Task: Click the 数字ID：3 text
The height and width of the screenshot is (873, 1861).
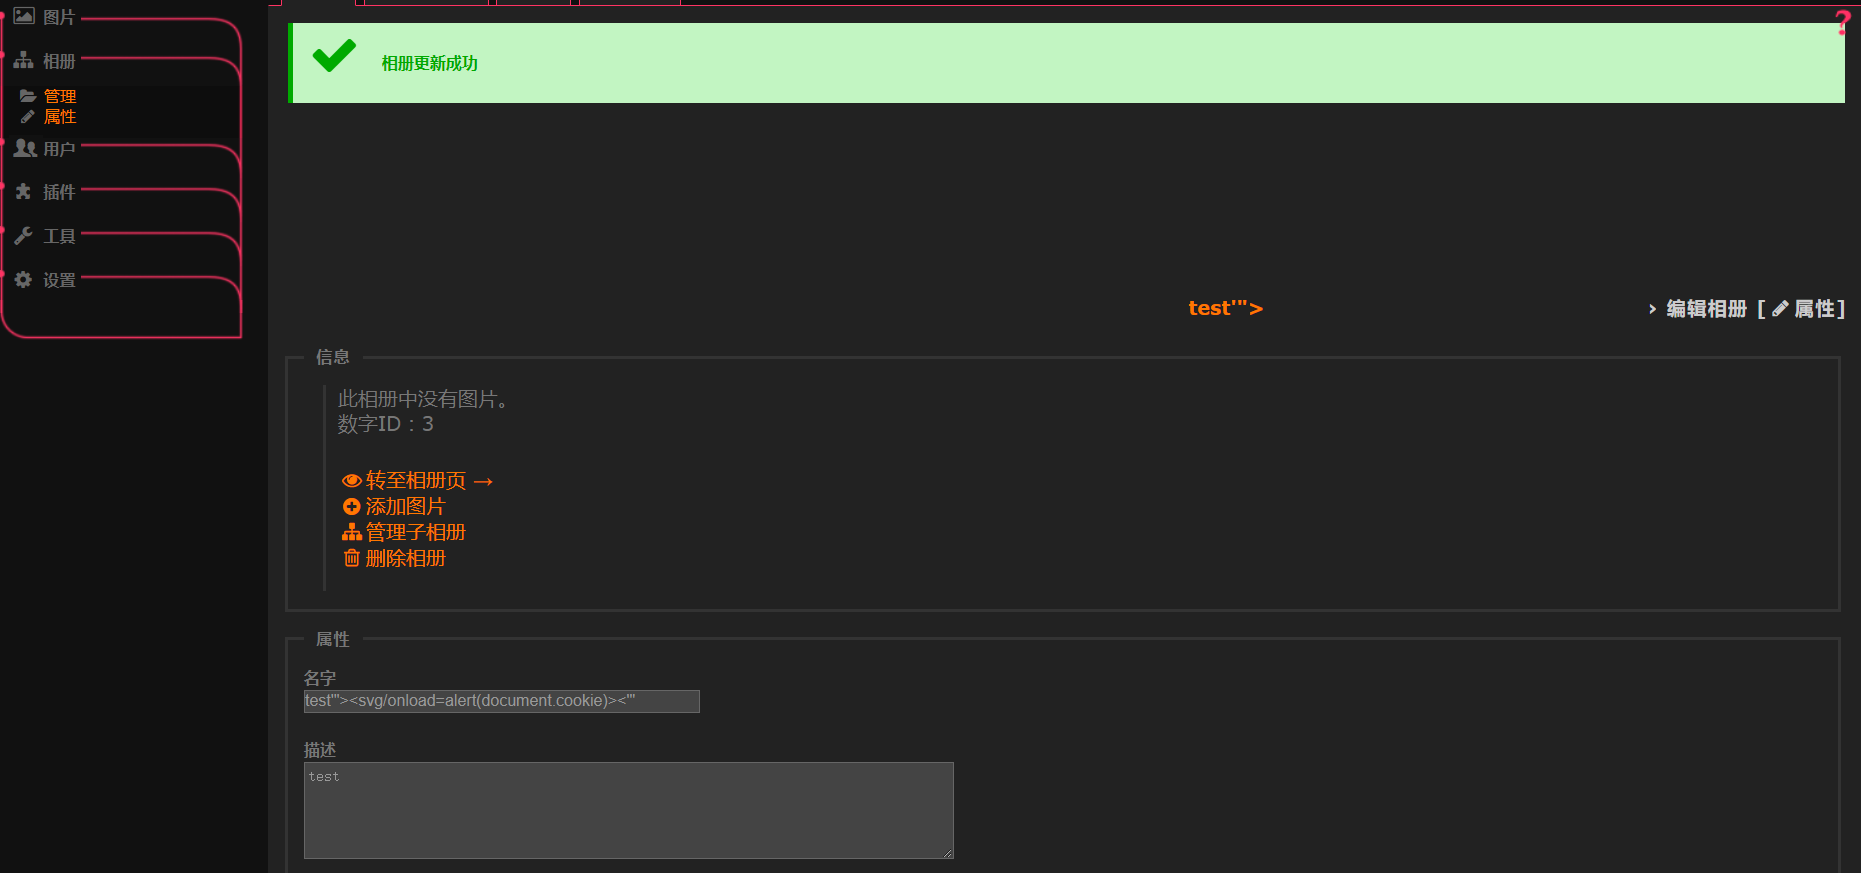Action: point(386,424)
